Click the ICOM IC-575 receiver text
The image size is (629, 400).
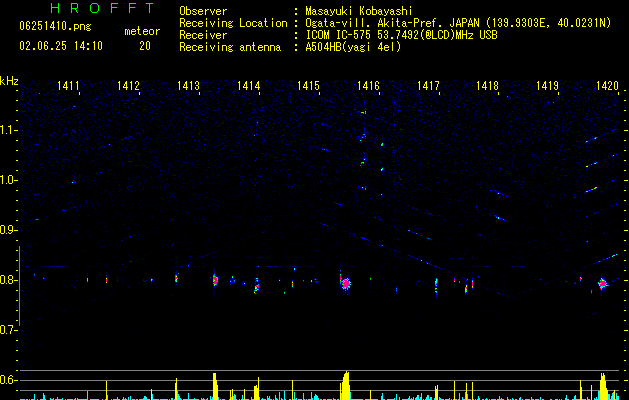pyautogui.click(x=401, y=35)
